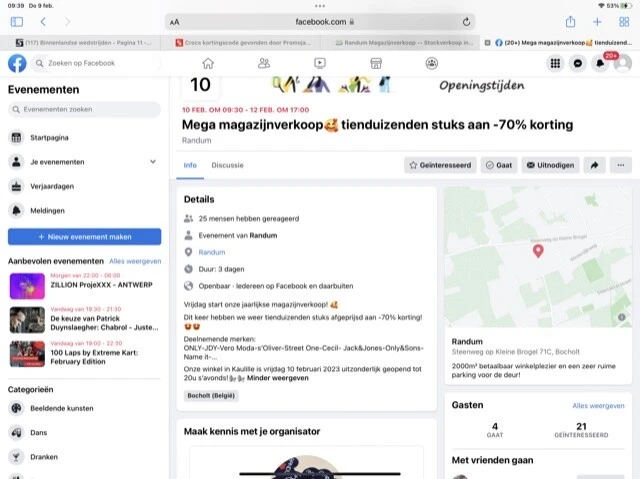Click Randum location link in Details

(212, 252)
